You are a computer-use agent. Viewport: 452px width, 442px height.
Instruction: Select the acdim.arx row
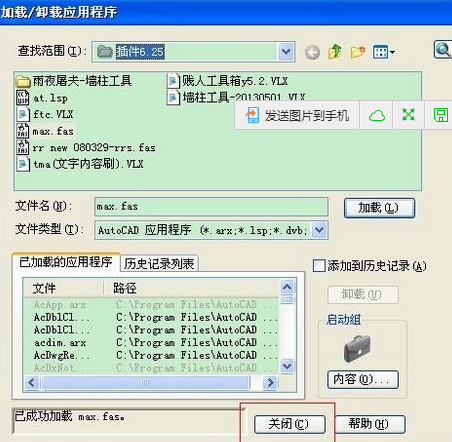(152, 342)
